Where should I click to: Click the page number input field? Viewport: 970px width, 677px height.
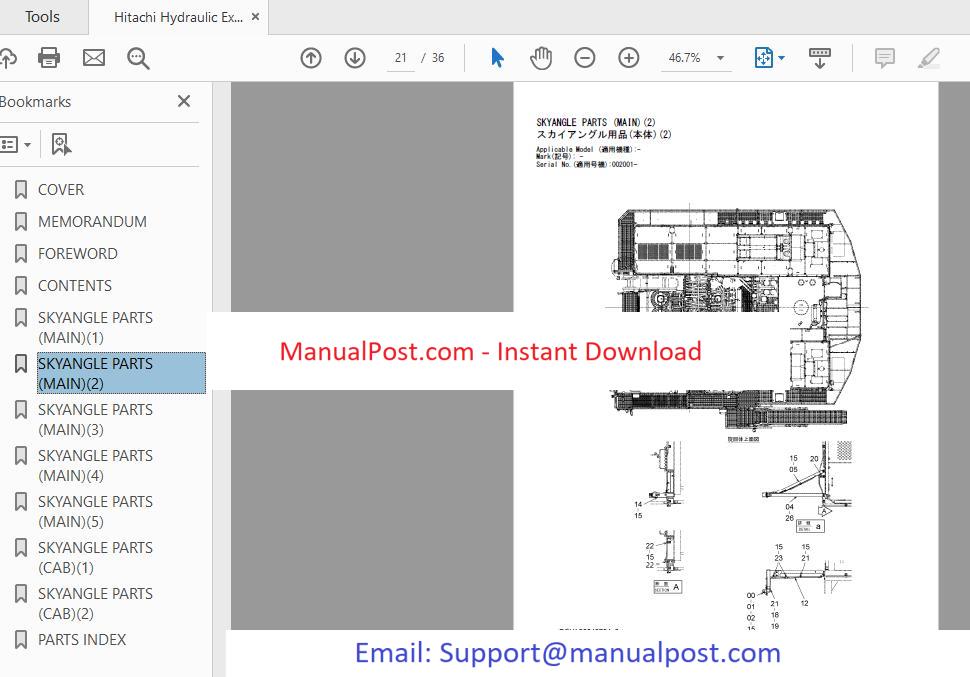coord(401,58)
